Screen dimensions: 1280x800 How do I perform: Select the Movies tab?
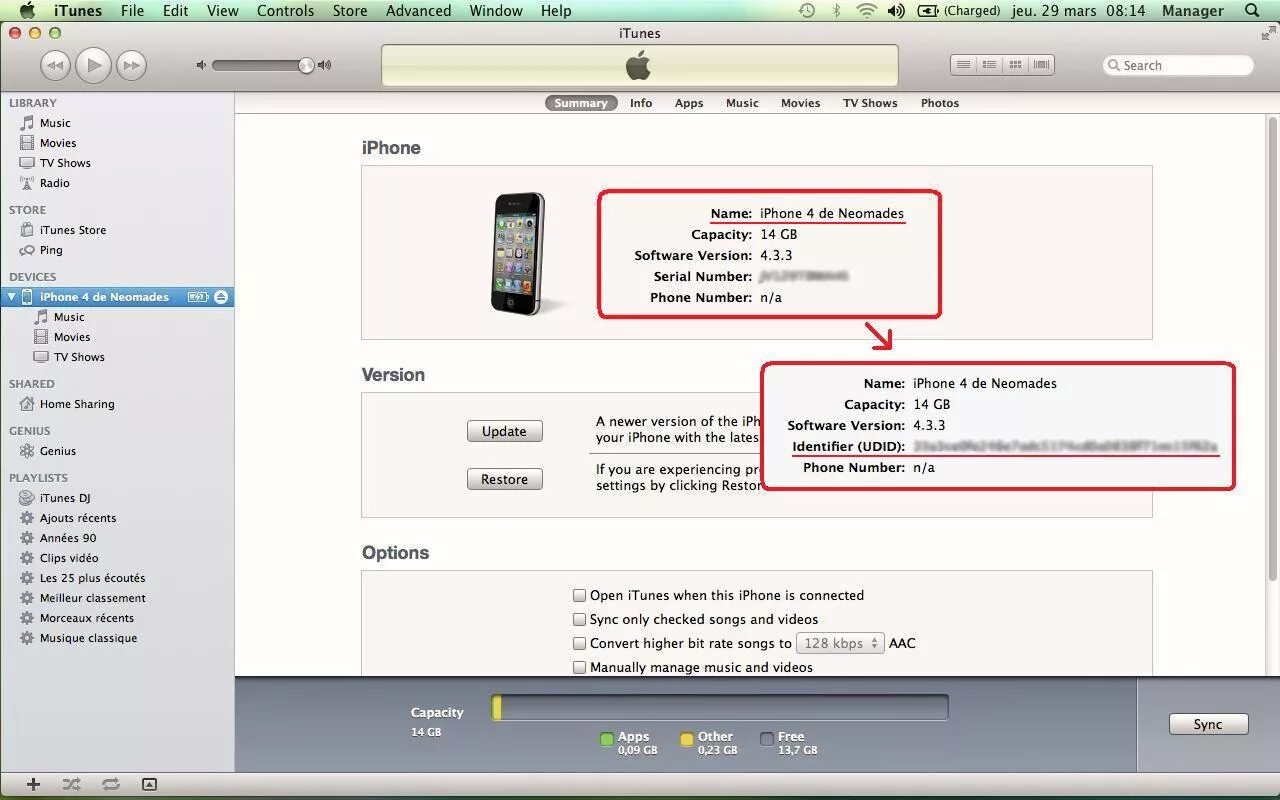point(800,103)
